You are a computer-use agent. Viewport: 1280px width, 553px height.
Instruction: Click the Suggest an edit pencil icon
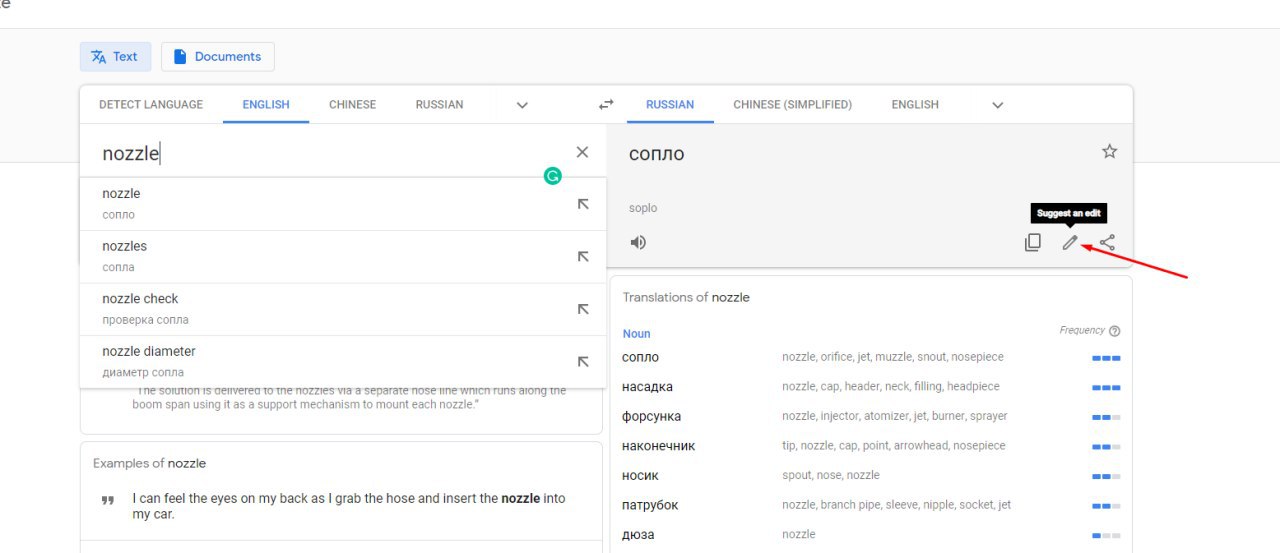pyautogui.click(x=1070, y=242)
